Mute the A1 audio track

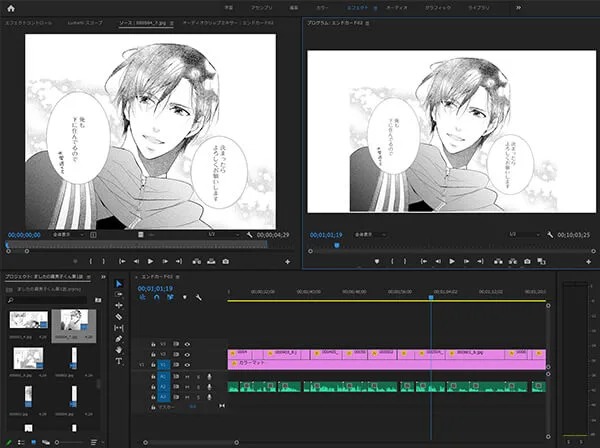(x=187, y=377)
